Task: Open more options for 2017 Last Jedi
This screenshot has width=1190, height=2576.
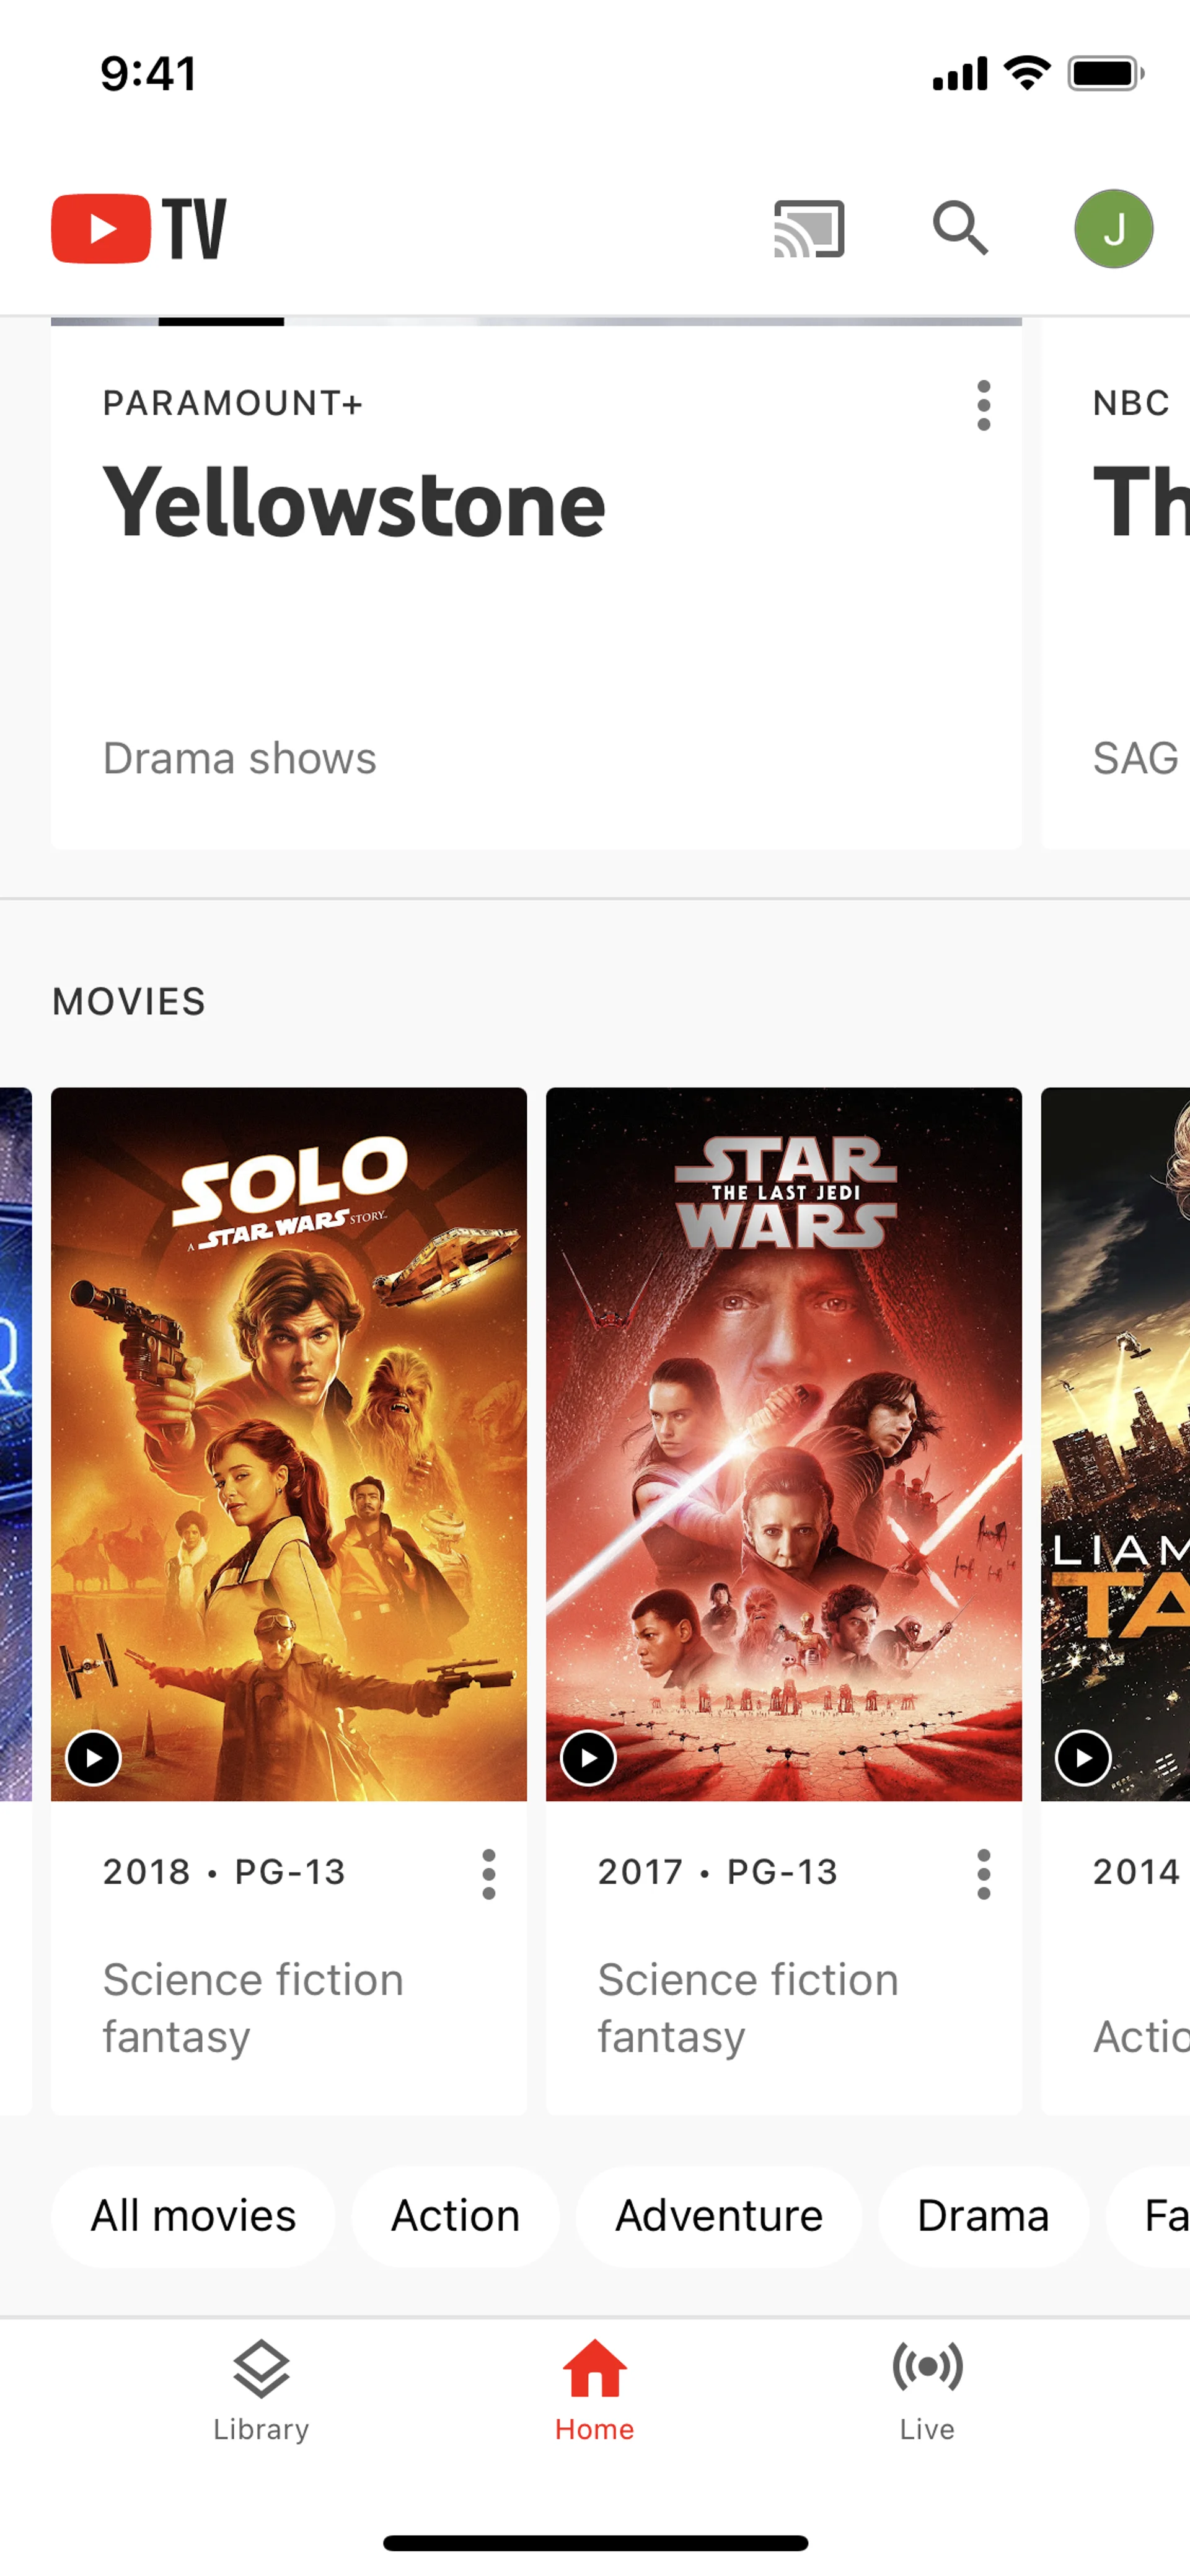Action: click(984, 1873)
